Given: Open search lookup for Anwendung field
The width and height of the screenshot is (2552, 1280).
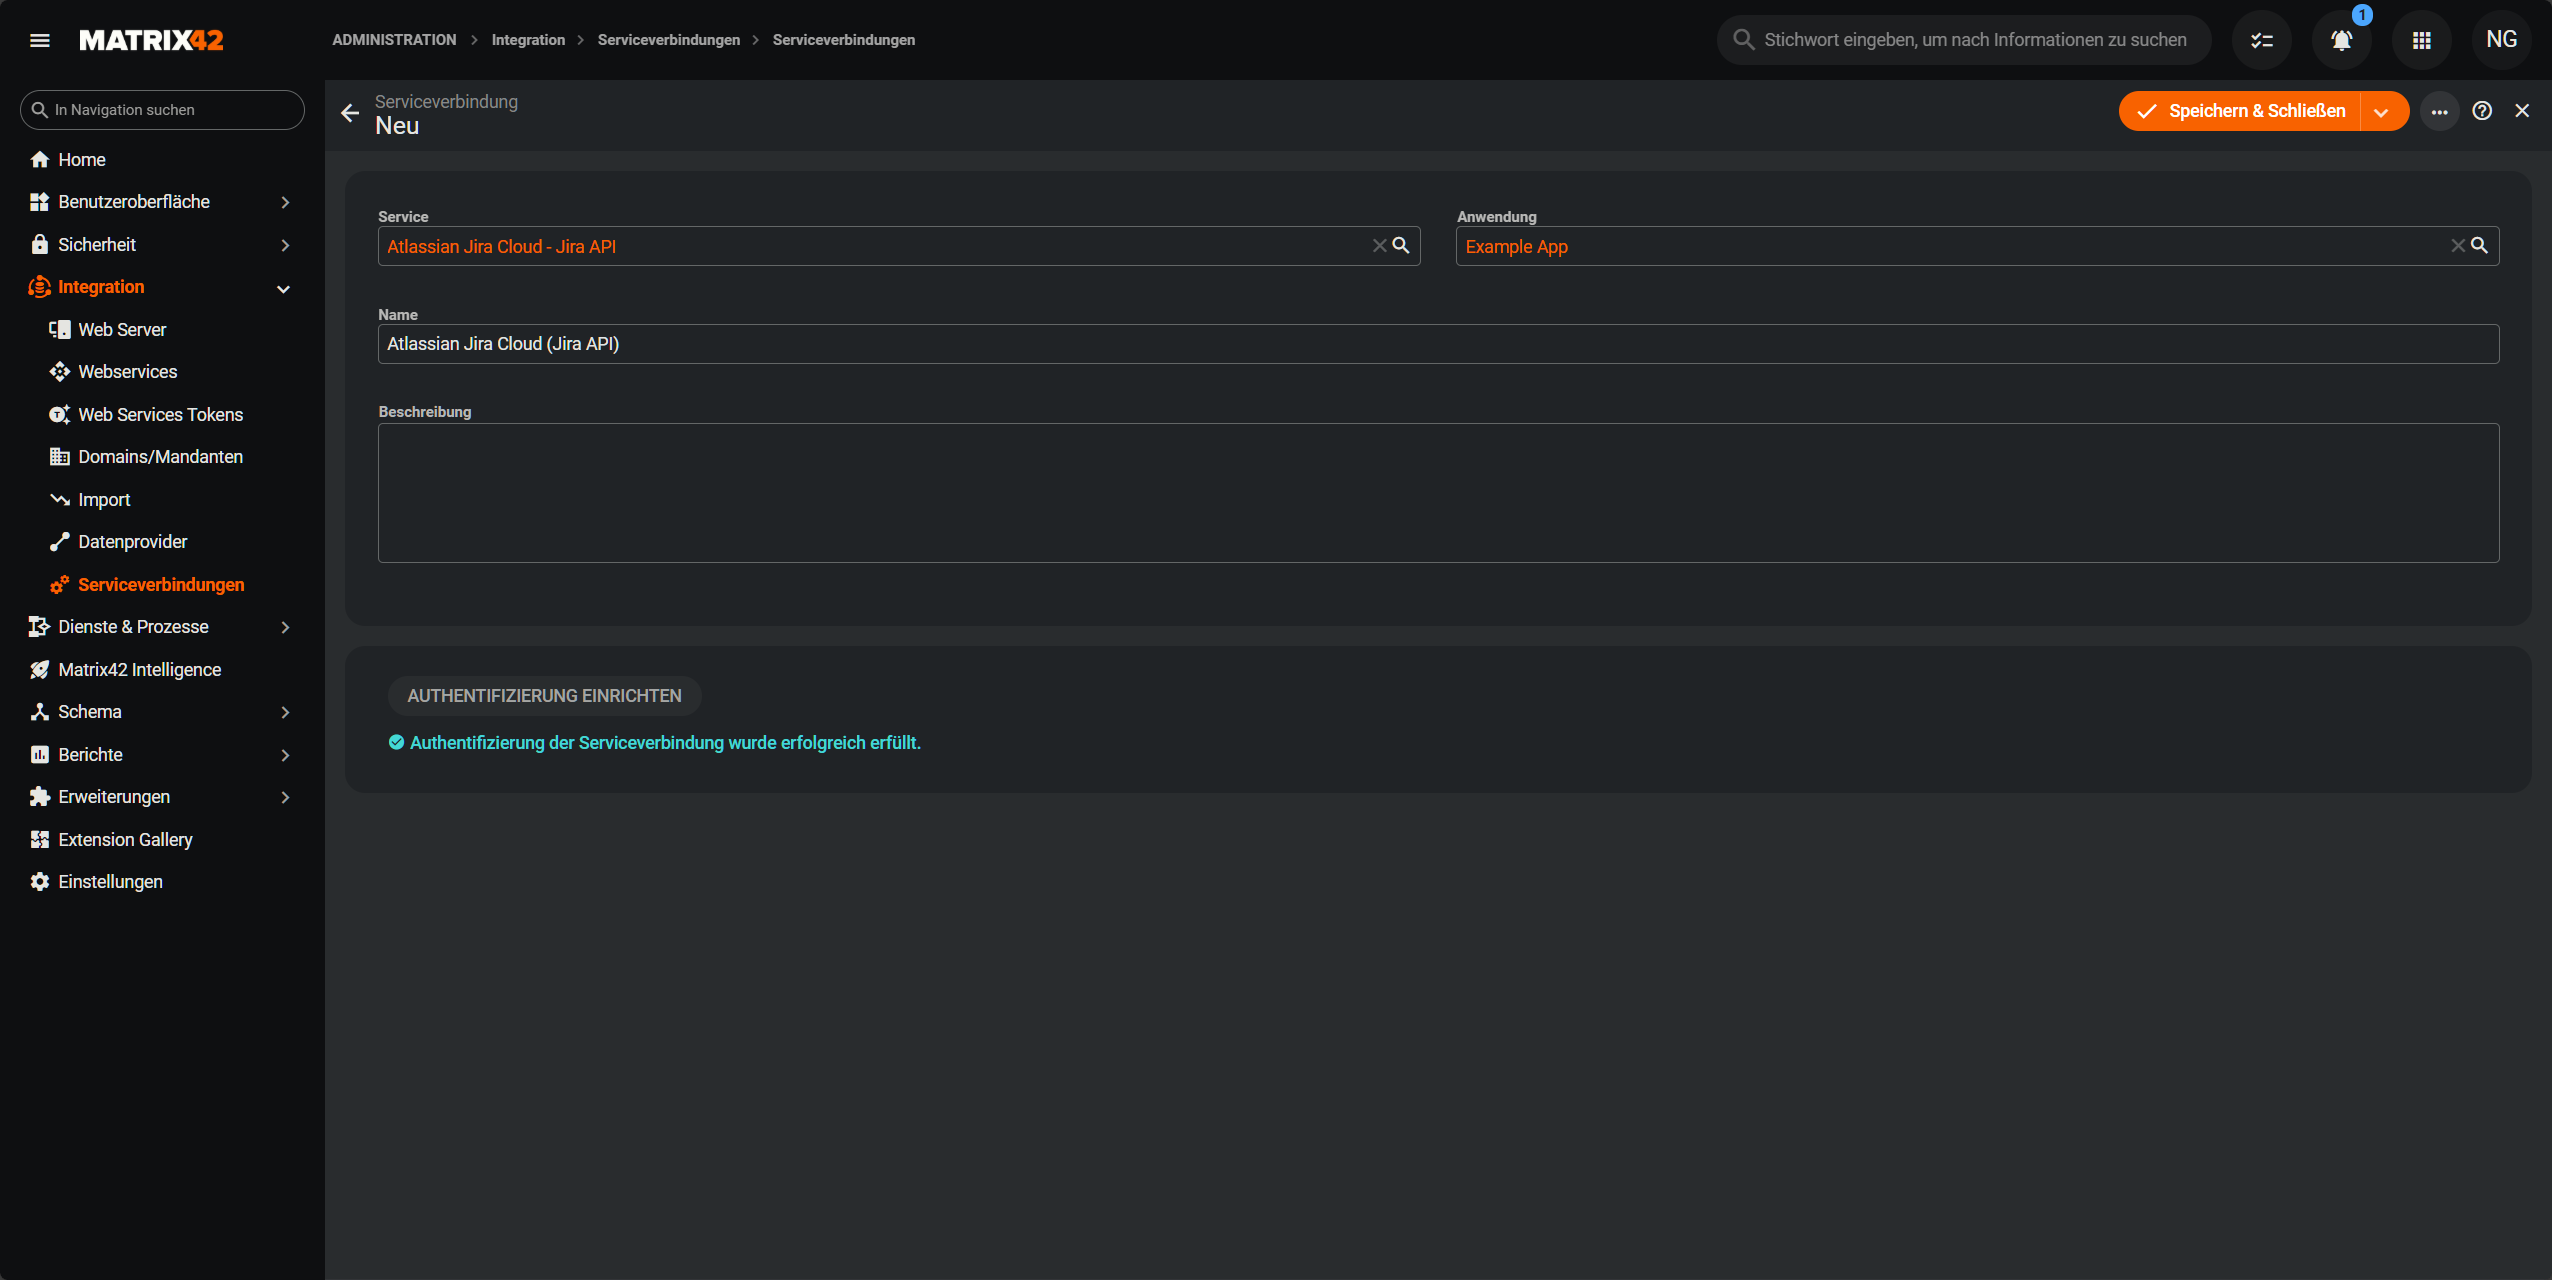Looking at the screenshot, I should (x=2479, y=245).
